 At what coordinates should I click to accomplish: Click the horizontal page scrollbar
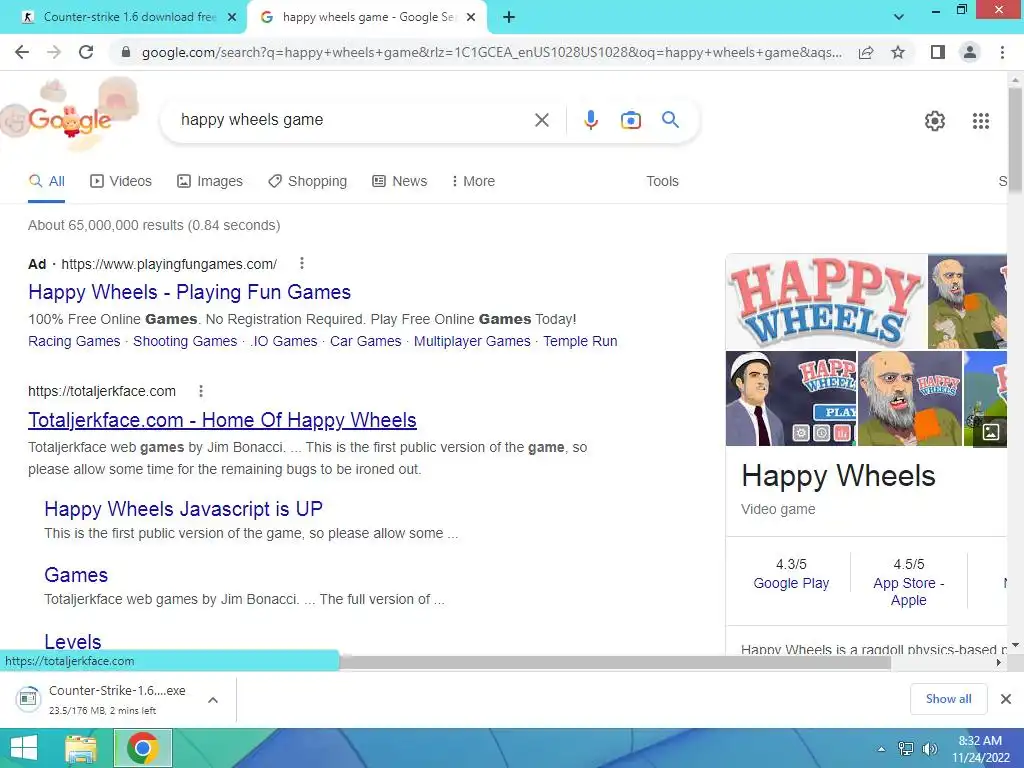tap(615, 662)
